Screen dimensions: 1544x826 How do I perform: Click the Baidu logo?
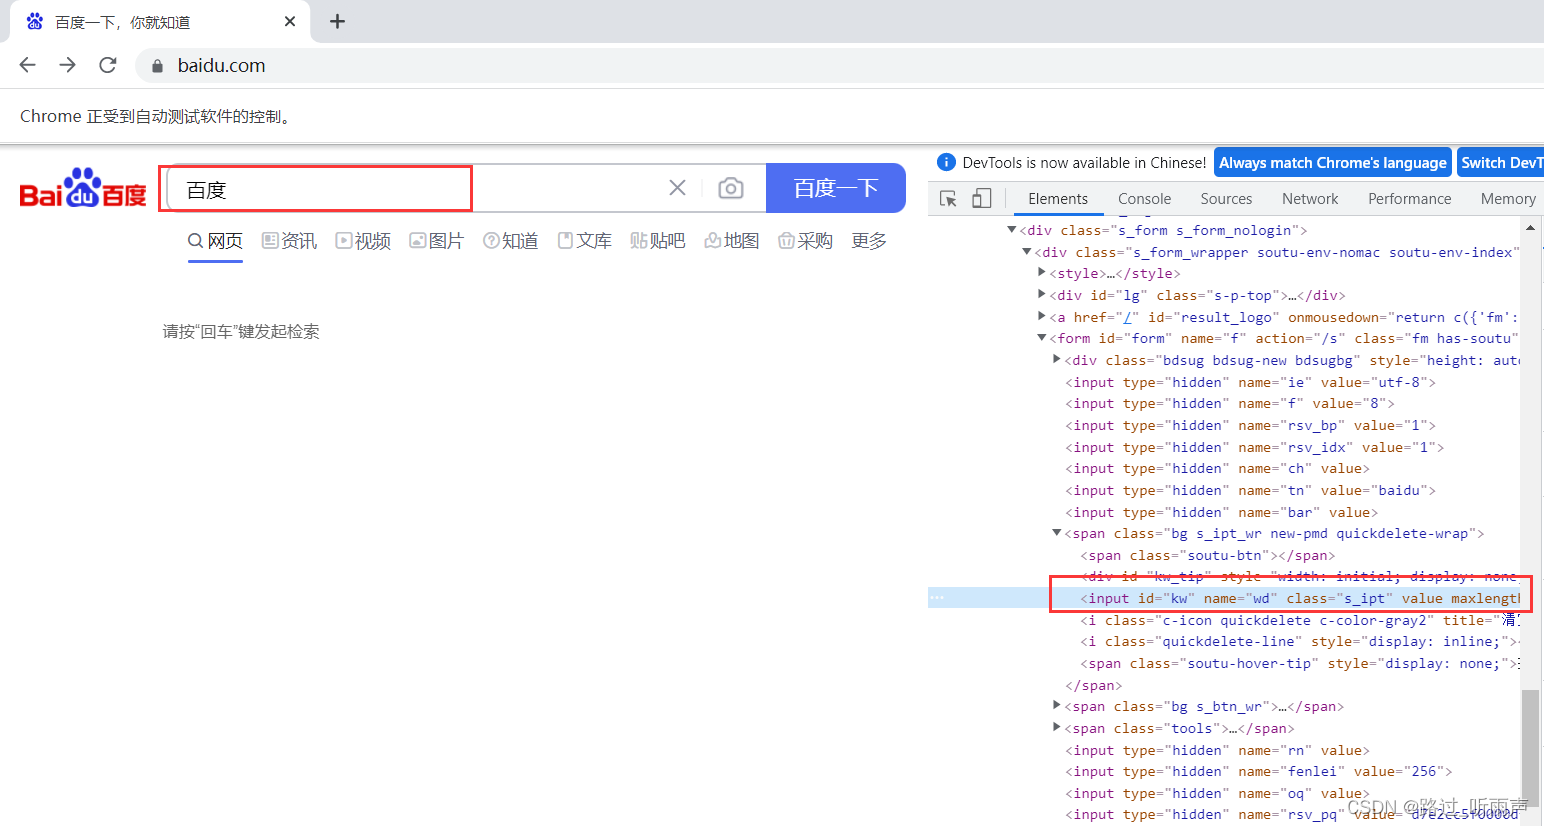[x=83, y=188]
